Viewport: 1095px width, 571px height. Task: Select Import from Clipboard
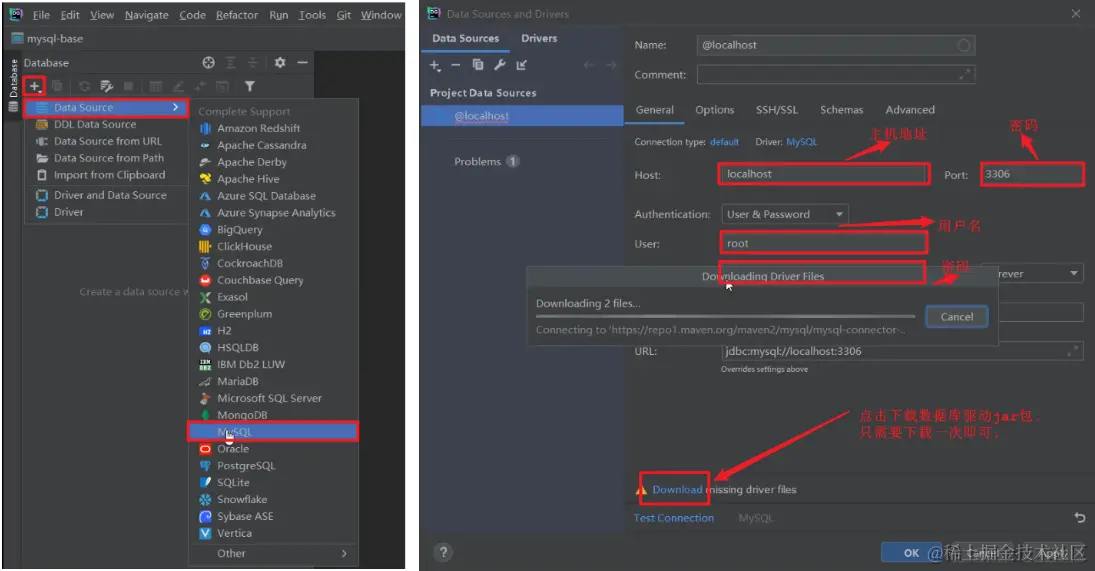tap(107, 175)
